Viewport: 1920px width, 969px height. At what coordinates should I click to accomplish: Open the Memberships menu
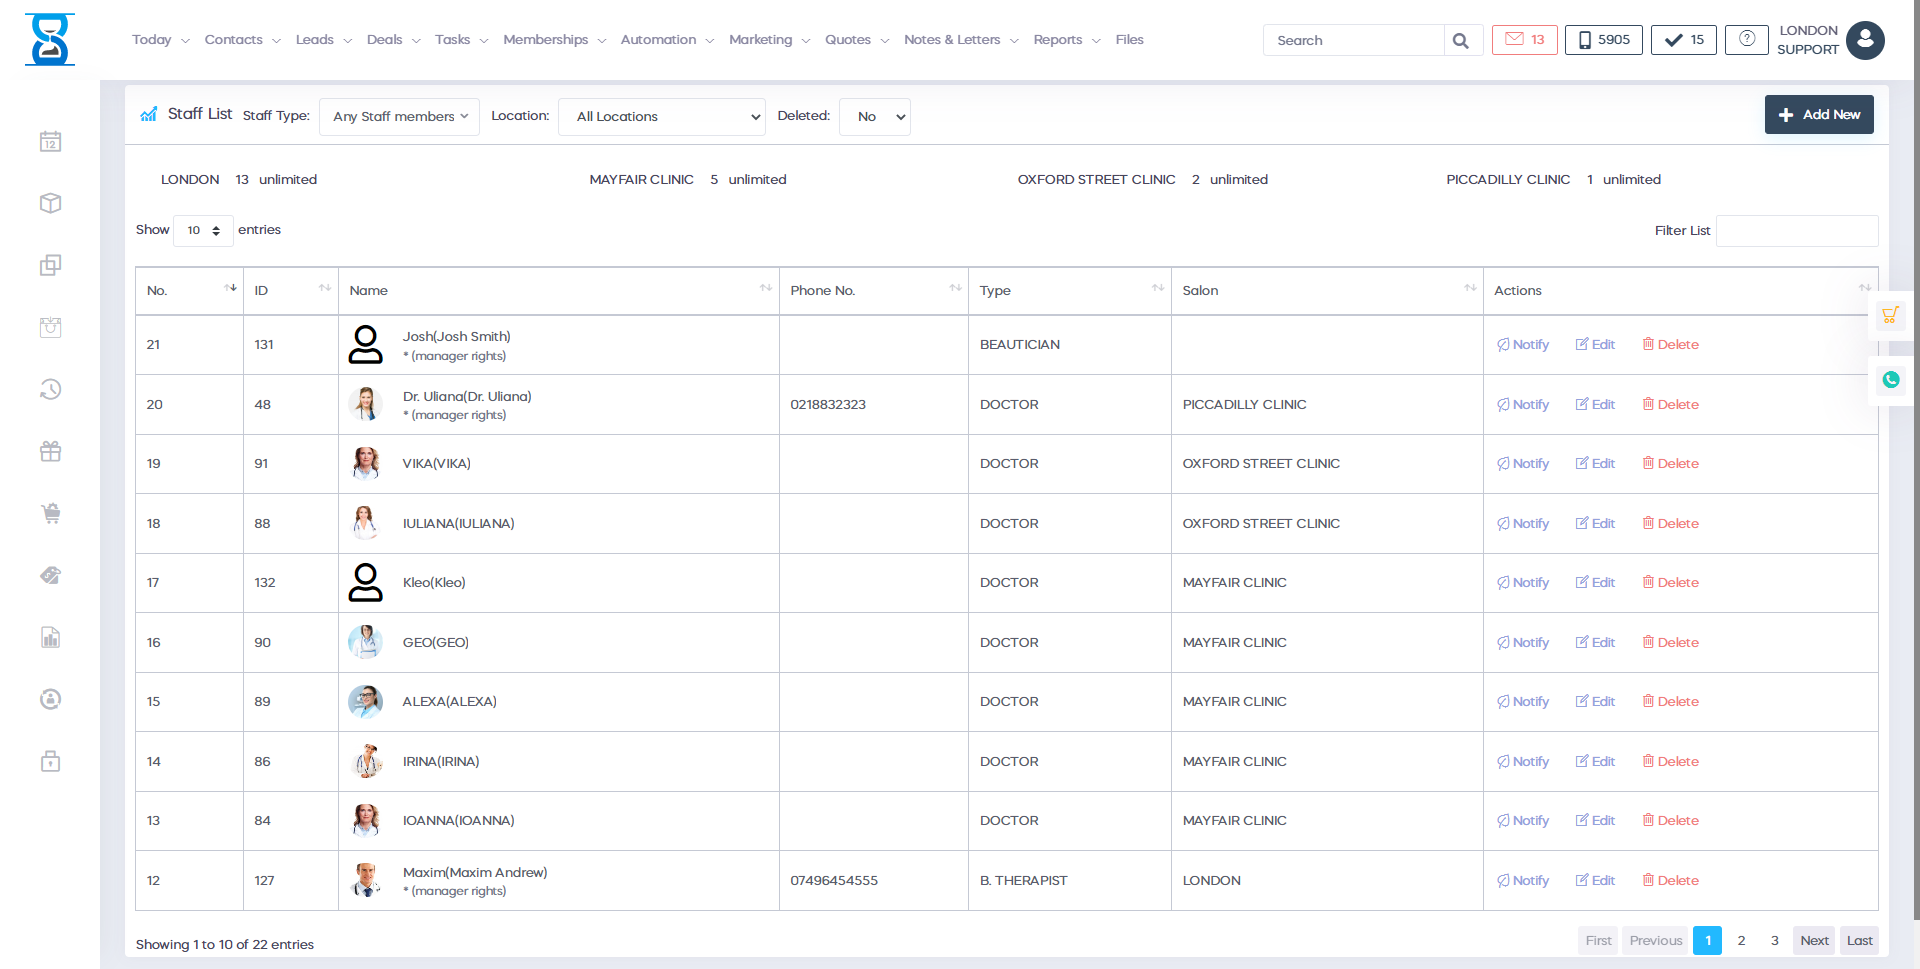(x=554, y=40)
